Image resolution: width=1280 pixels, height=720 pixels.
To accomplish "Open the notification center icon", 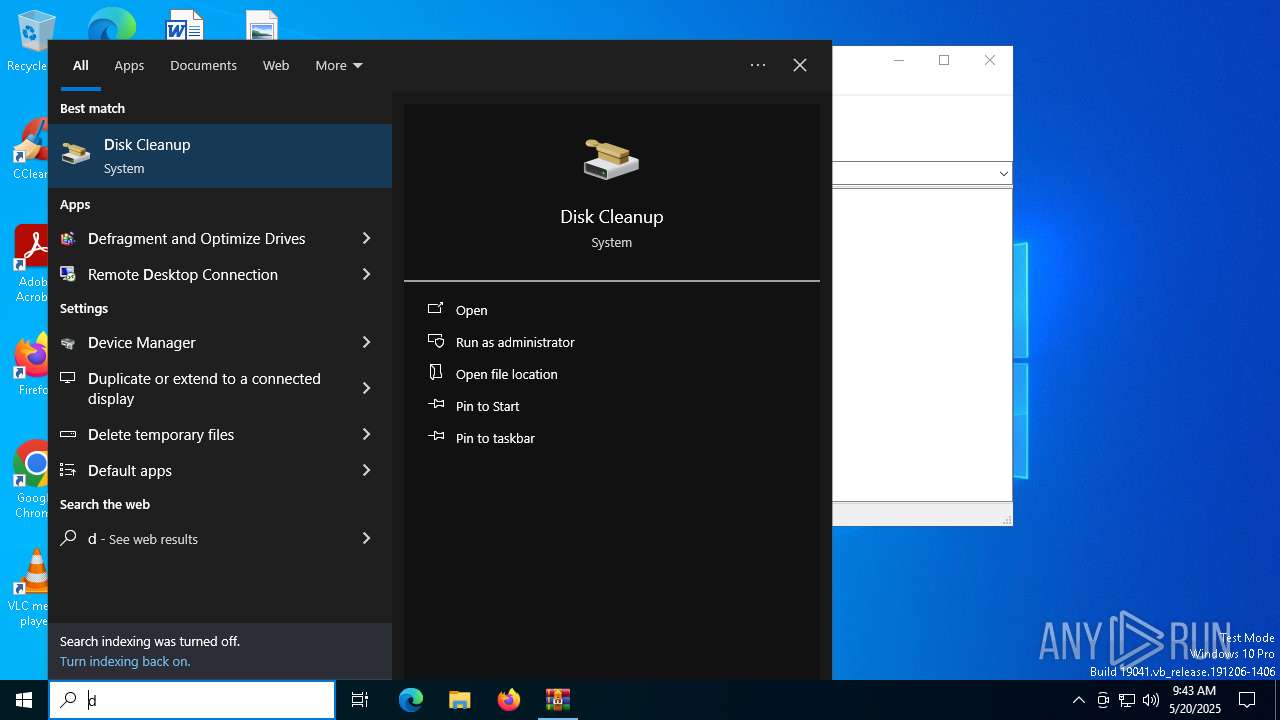I will tap(1247, 700).
